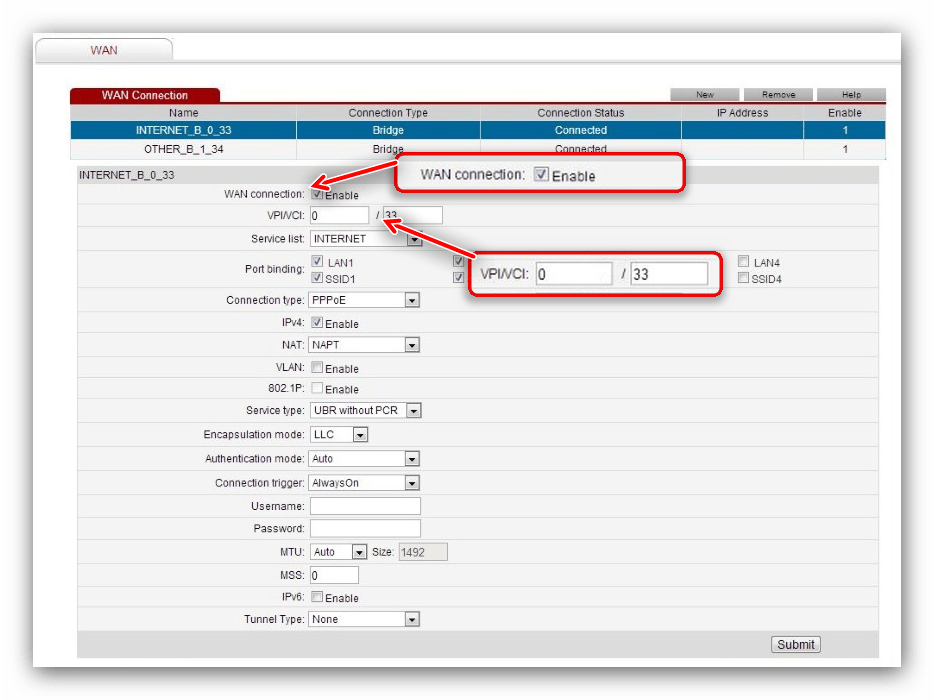Click the WAN Connection section title
The height and width of the screenshot is (700, 934).
145,95
